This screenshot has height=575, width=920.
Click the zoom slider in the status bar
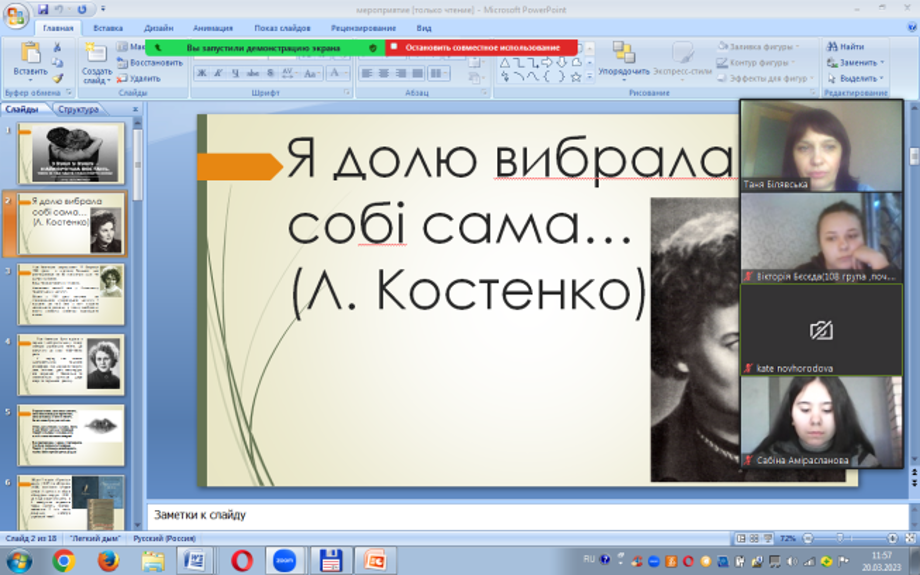[838, 538]
